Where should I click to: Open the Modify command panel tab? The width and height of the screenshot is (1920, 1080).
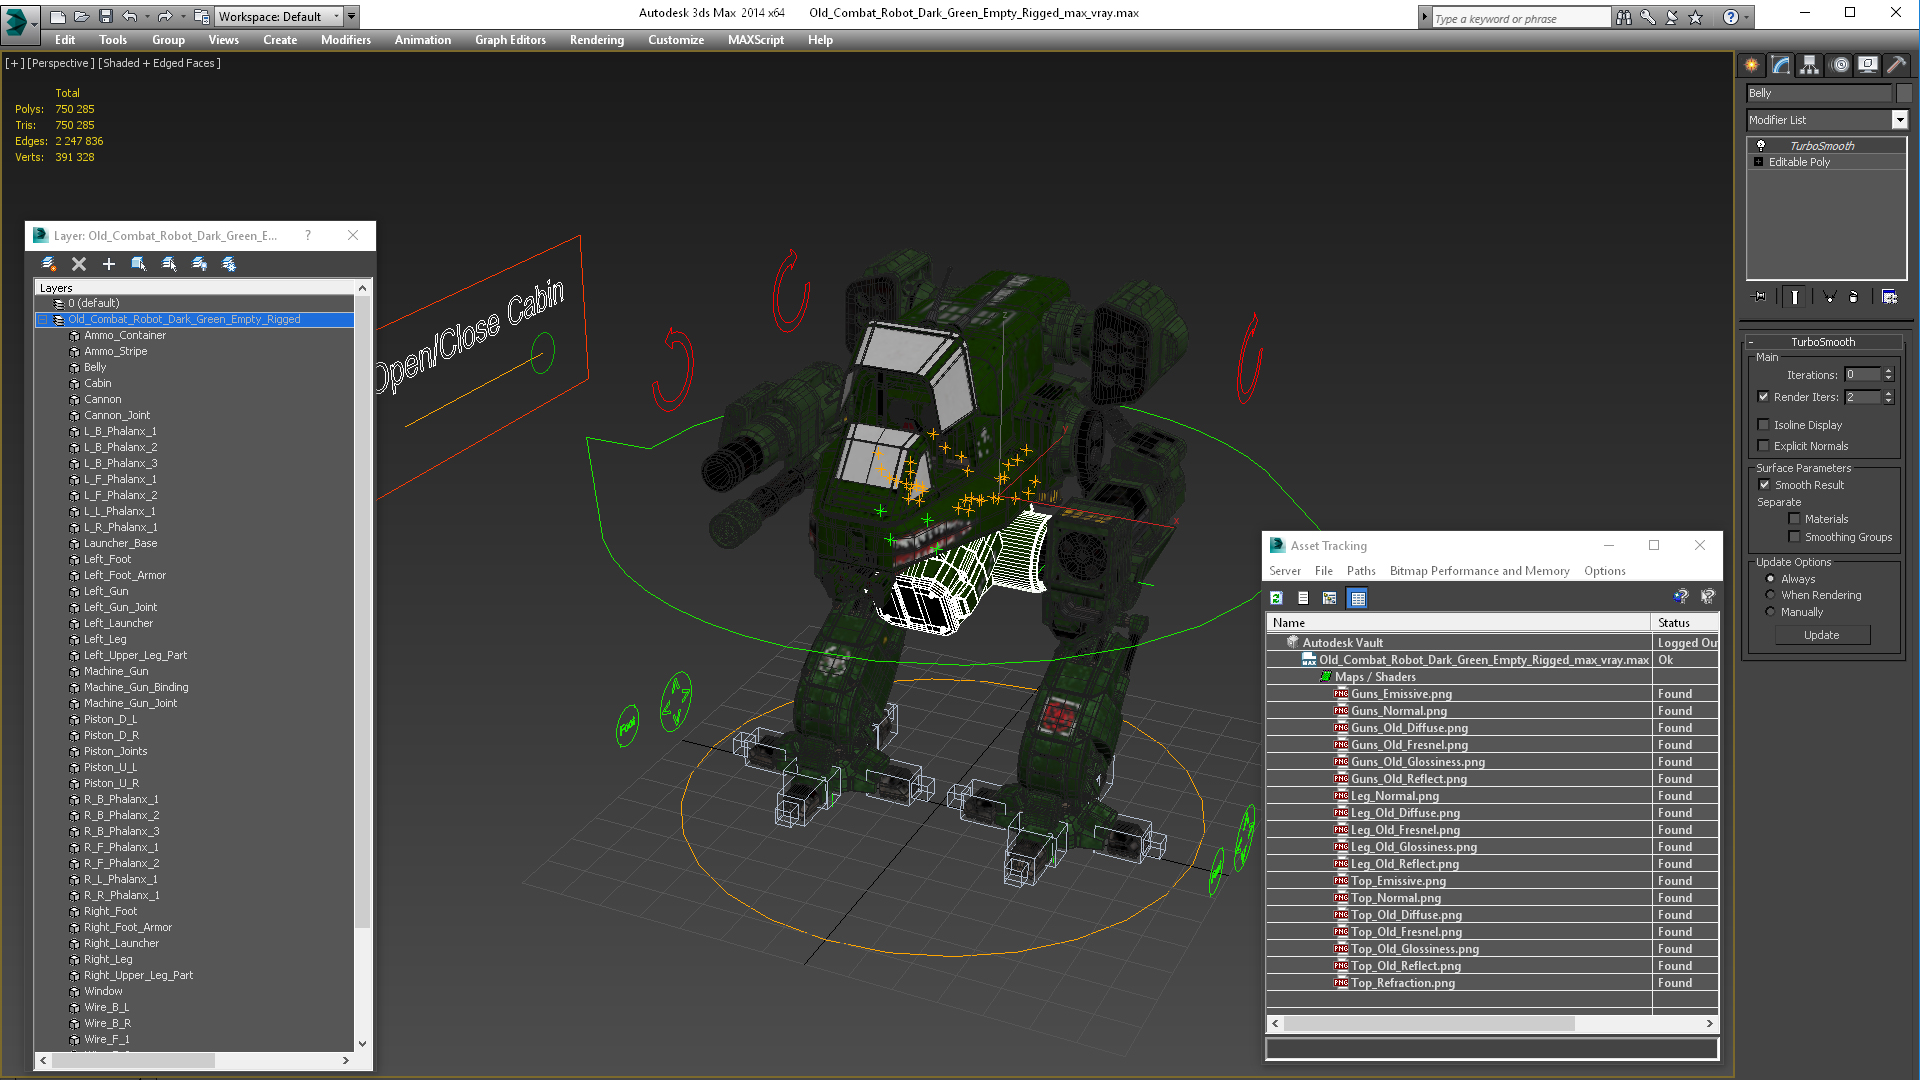point(1781,65)
